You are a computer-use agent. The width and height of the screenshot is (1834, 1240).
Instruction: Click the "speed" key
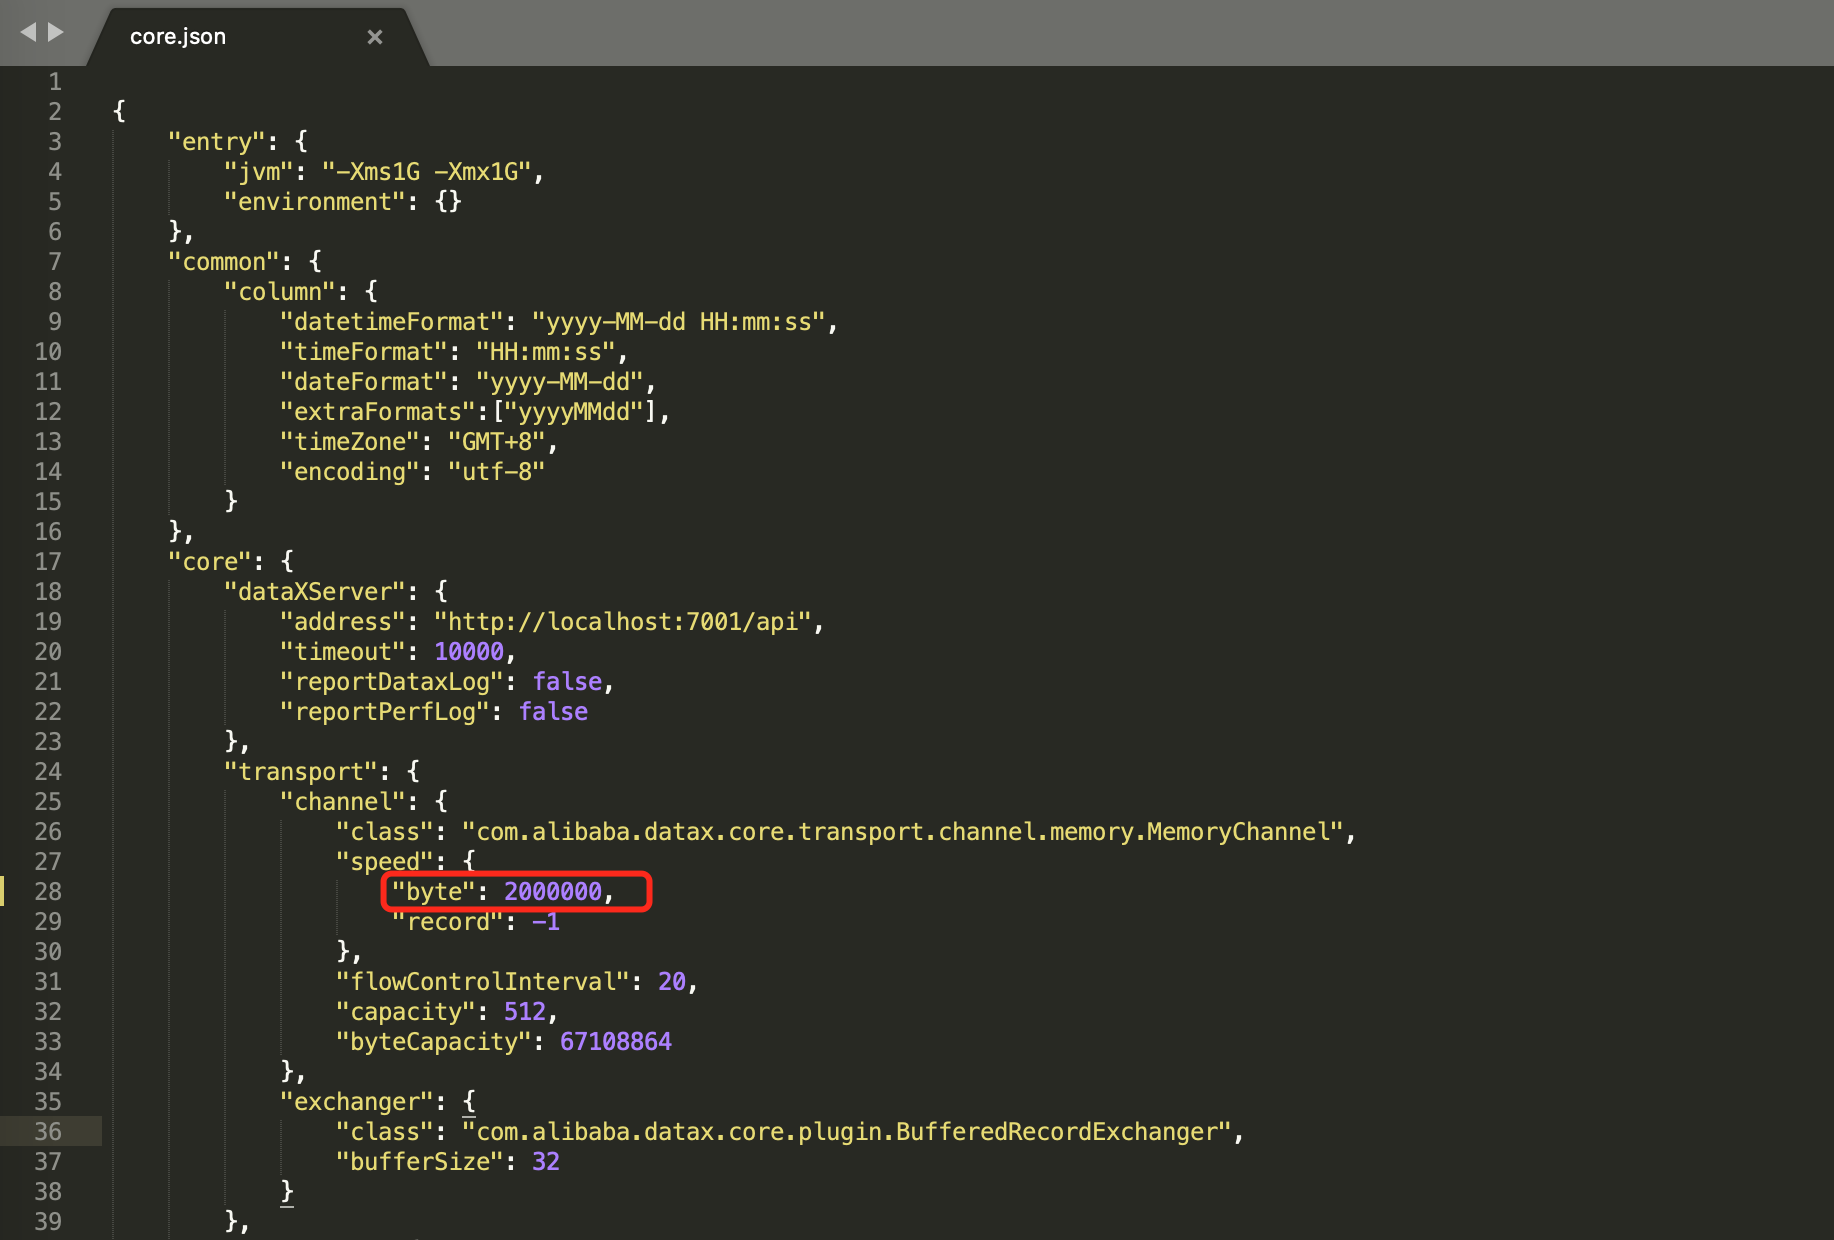(384, 862)
